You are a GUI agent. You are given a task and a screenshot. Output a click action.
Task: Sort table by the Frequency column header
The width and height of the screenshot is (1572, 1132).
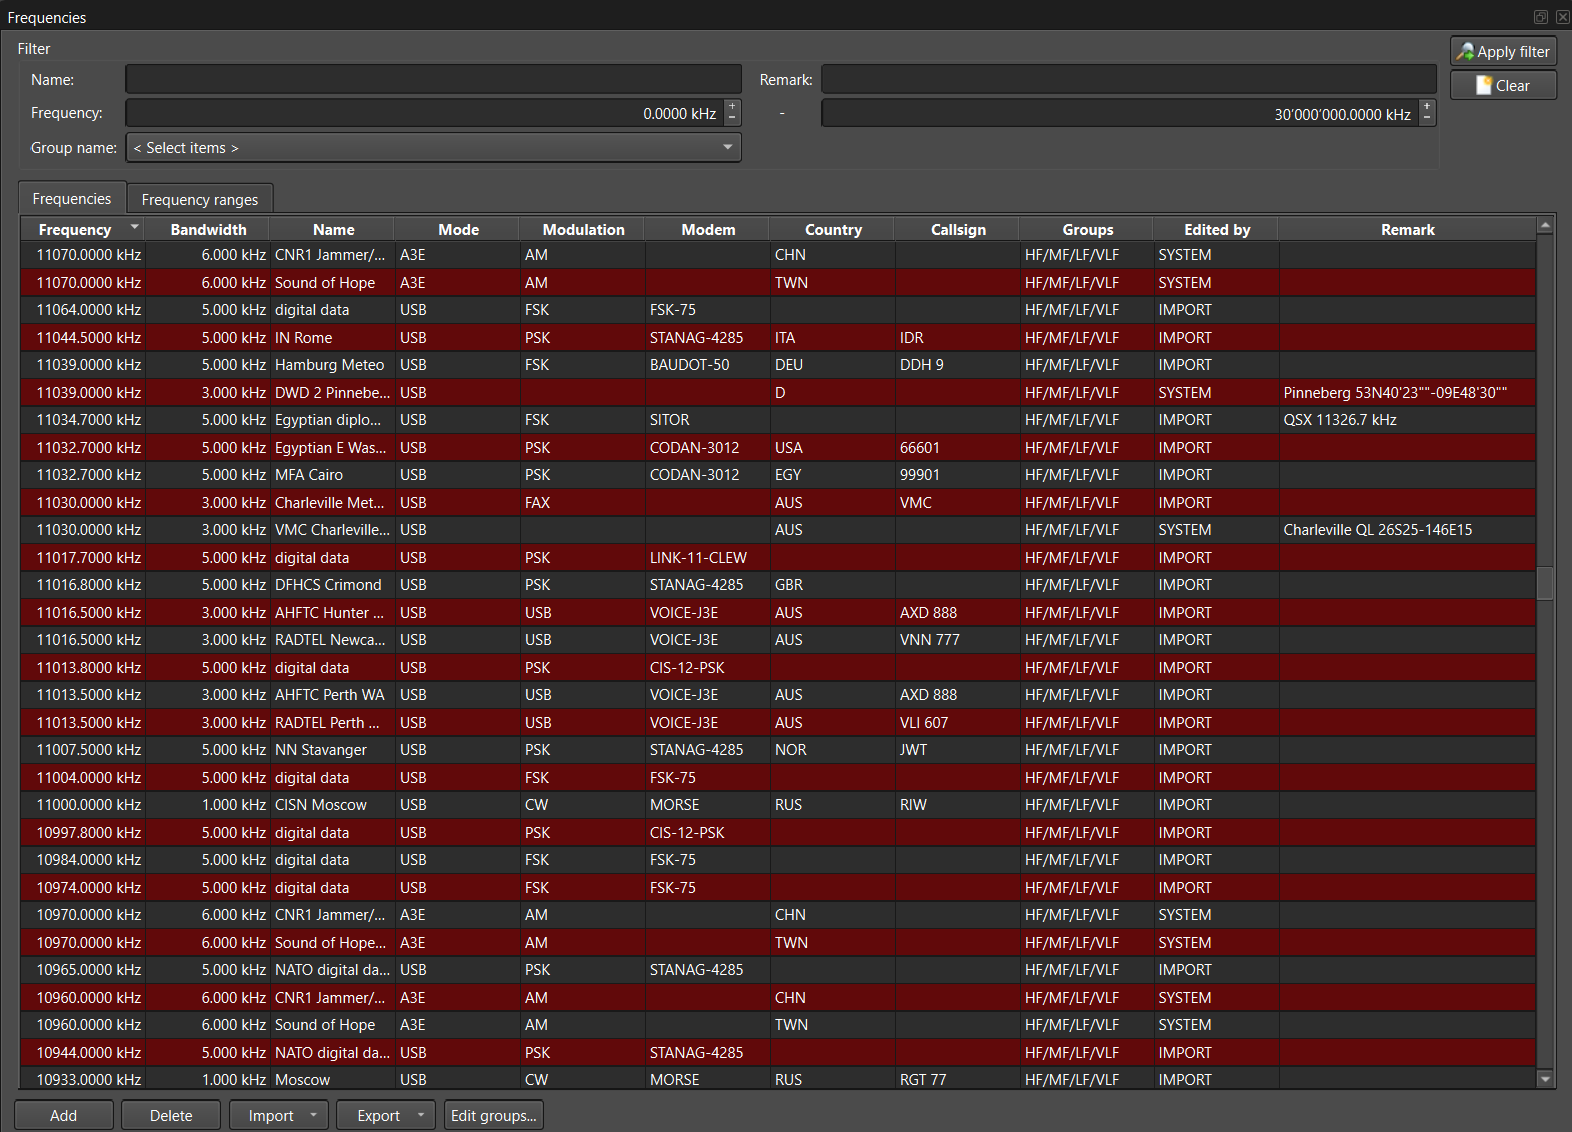pyautogui.click(x=75, y=229)
